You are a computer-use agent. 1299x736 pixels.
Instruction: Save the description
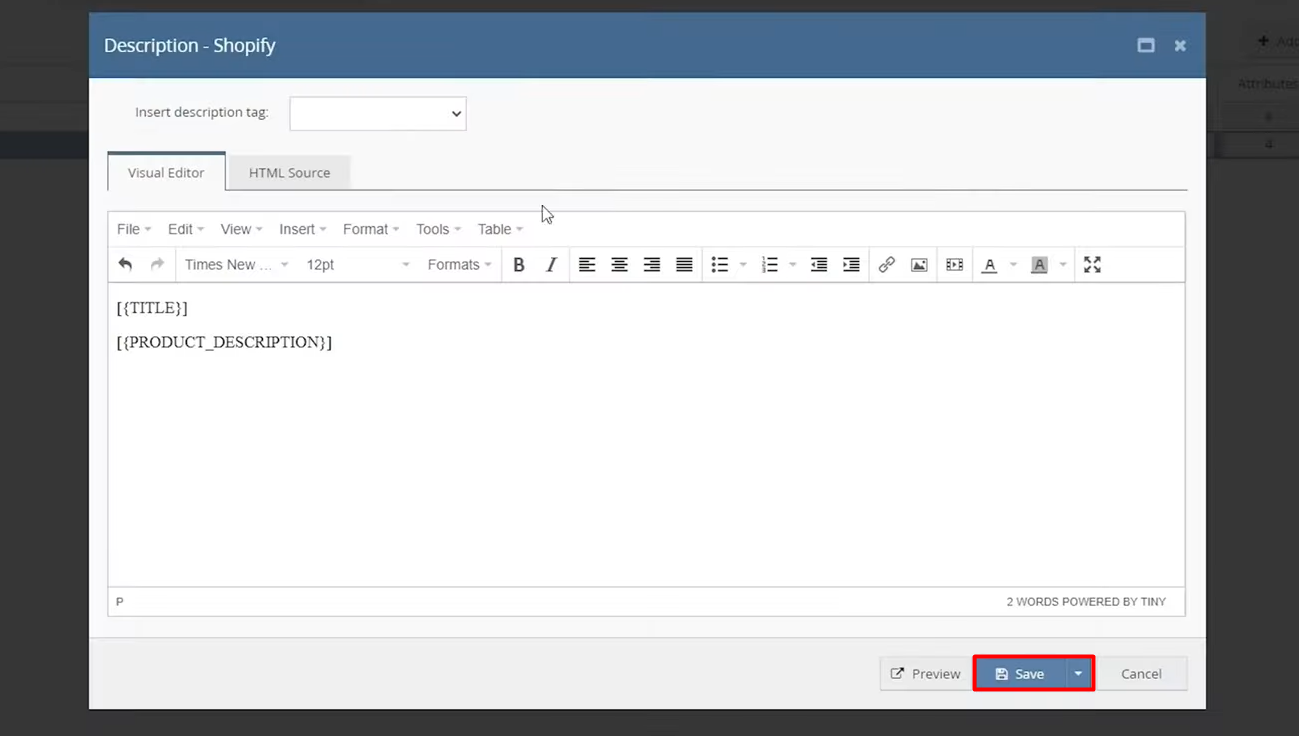(1020, 674)
